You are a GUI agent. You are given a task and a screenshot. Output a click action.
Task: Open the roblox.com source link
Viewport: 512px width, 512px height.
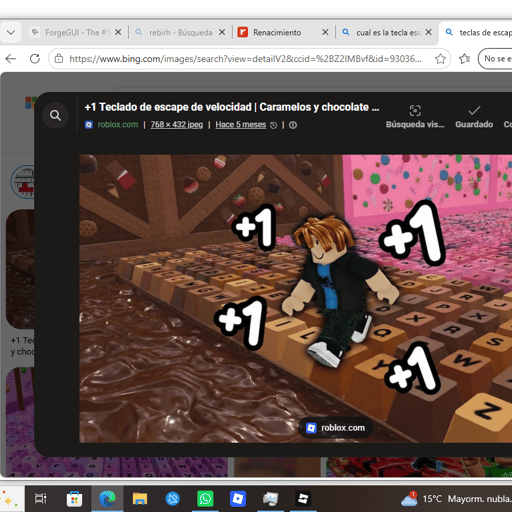pos(118,125)
